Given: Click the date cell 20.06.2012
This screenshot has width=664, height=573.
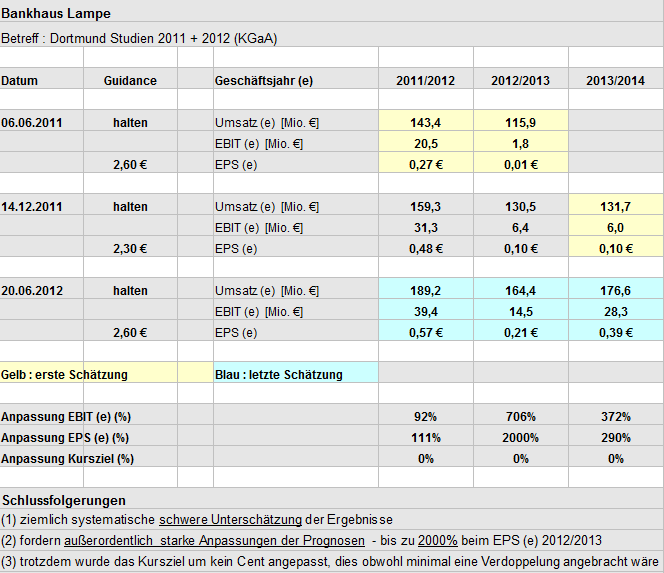Looking at the screenshot, I should [x=32, y=291].
